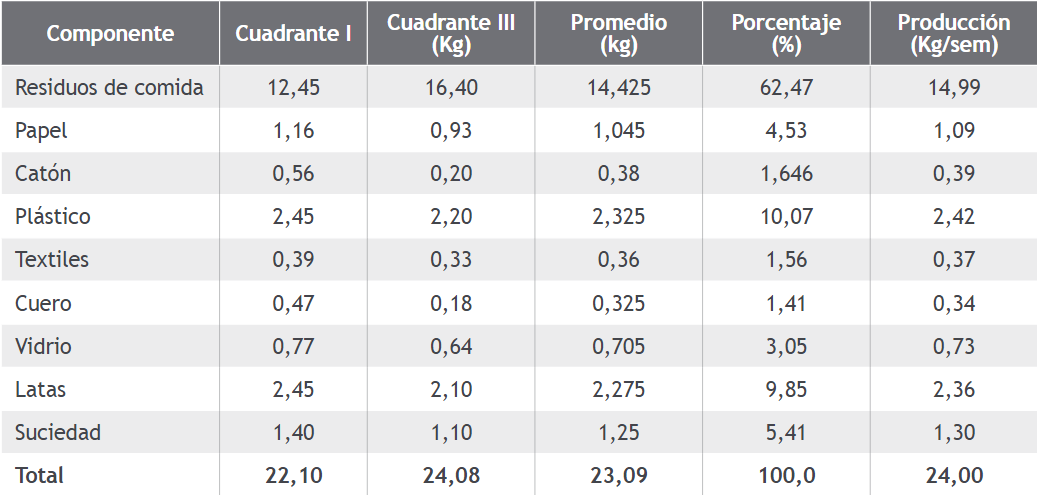Click the Porcentaje (%) header cell

click(x=786, y=33)
